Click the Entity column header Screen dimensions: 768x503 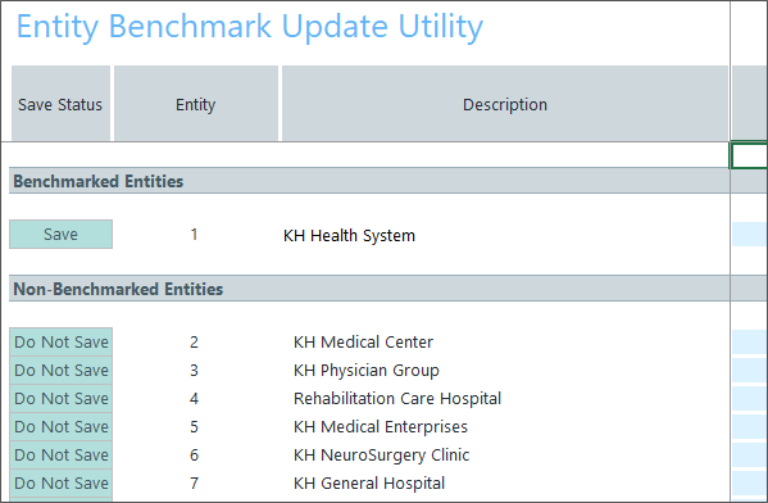point(196,104)
